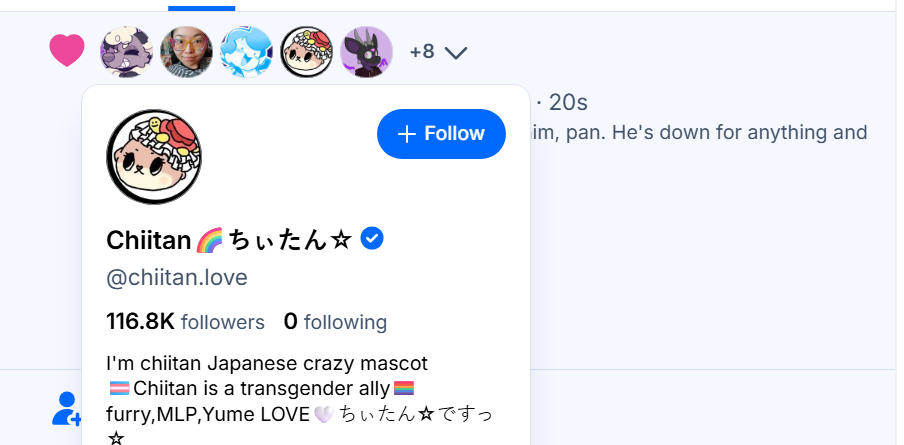This screenshot has height=445, width=904.
Task: Open the dark purple creature liker avatar
Action: [x=366, y=52]
